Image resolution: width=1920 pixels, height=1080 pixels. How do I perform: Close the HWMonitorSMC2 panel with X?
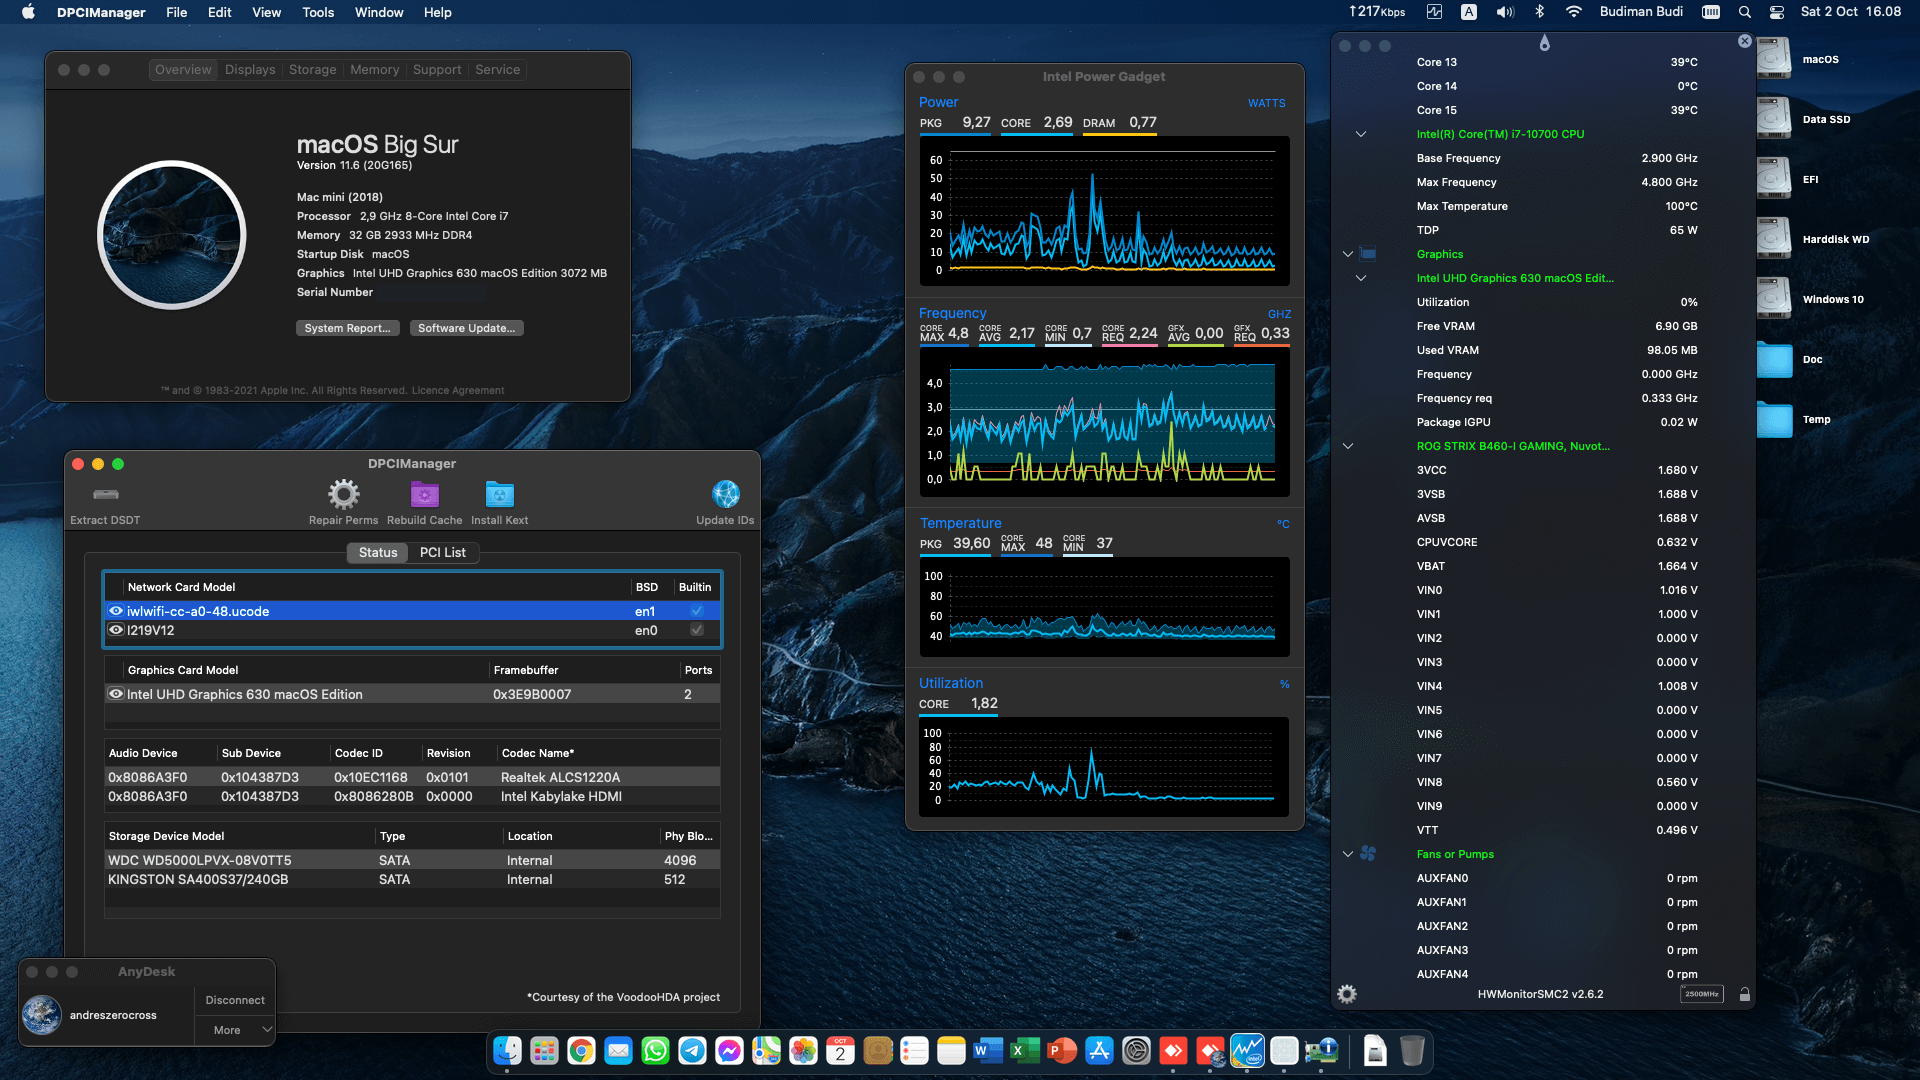pyautogui.click(x=1744, y=41)
